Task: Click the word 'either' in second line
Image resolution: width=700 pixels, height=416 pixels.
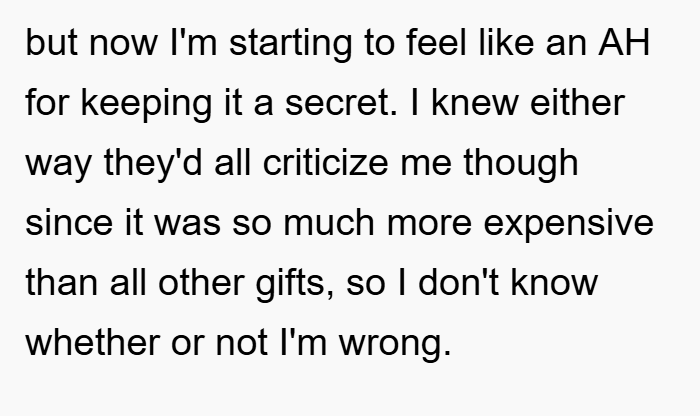Action: click(577, 102)
